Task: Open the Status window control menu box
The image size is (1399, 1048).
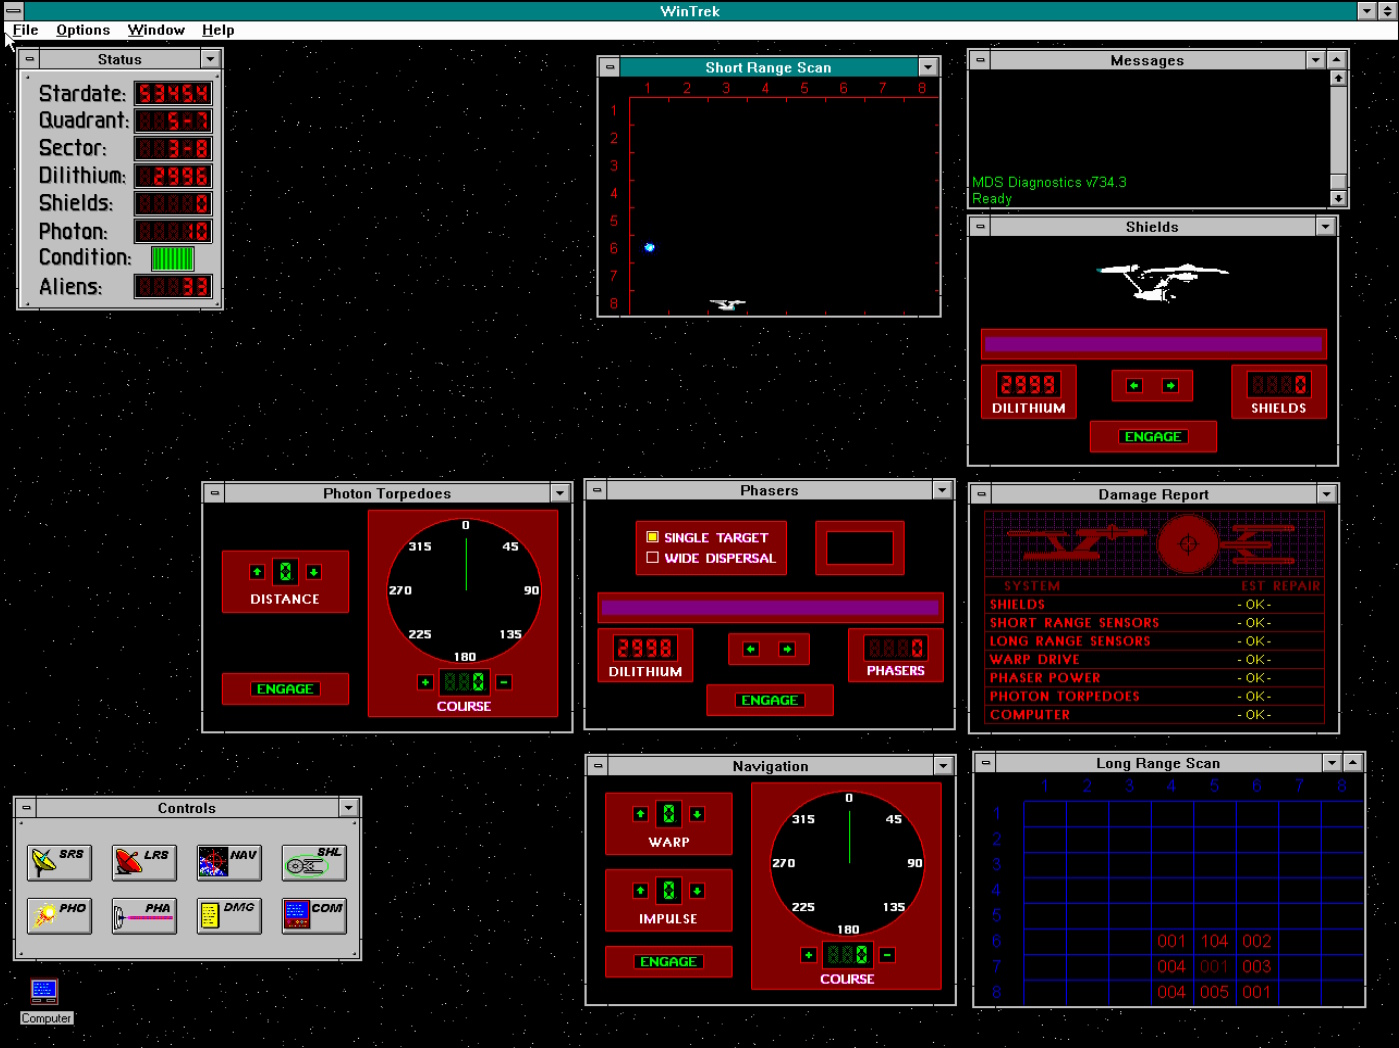Action: 30,59
